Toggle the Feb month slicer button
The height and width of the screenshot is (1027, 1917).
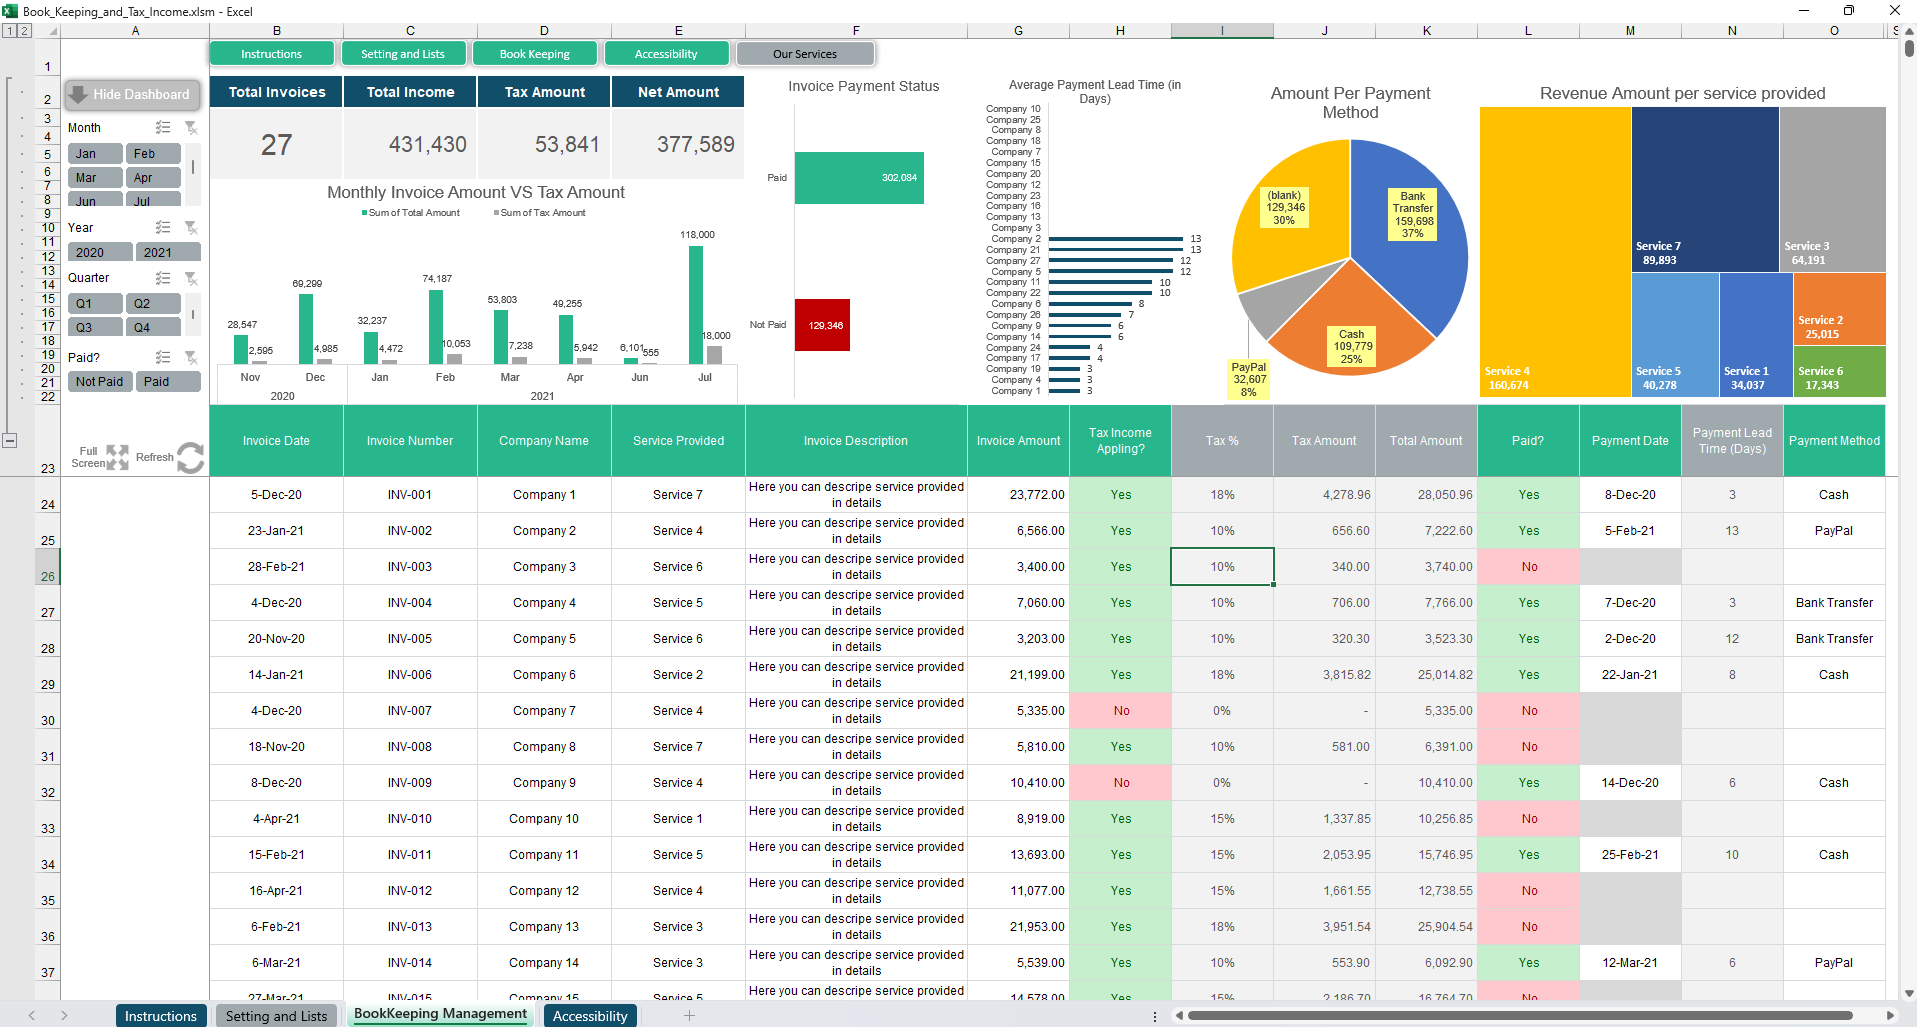[x=153, y=154]
